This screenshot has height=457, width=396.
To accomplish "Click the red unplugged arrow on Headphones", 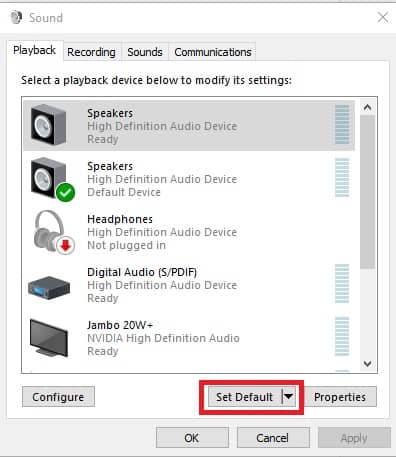I will coord(65,246).
